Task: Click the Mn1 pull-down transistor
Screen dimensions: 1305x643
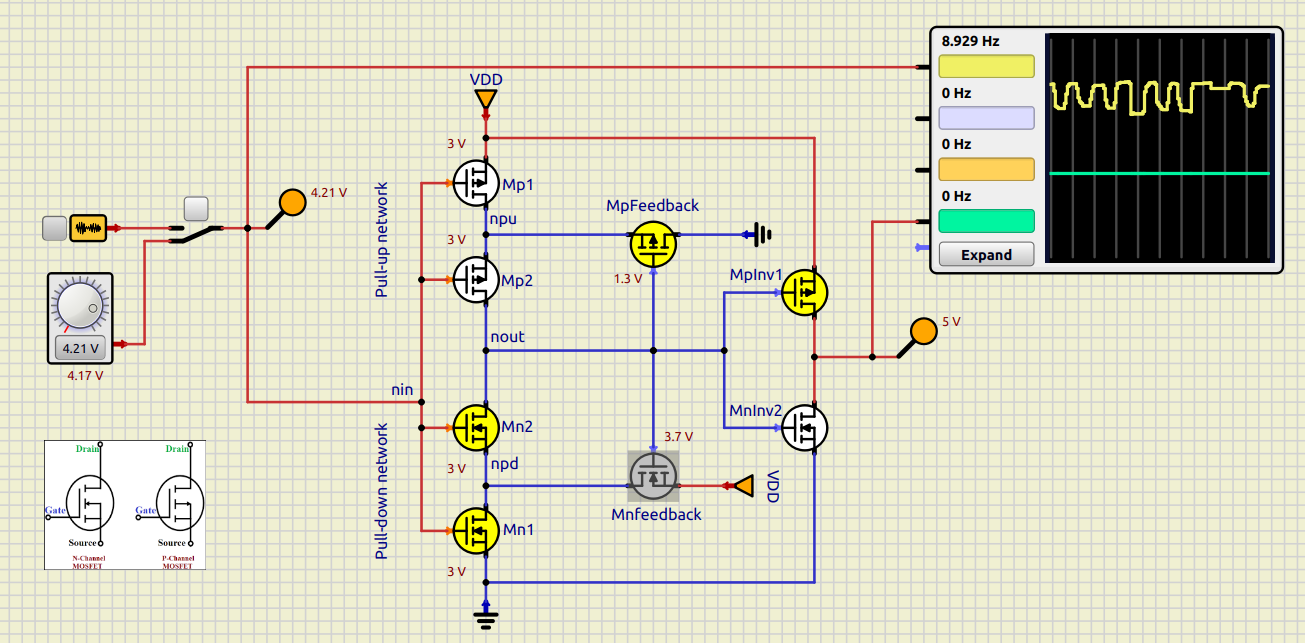Action: pyautogui.click(x=477, y=530)
